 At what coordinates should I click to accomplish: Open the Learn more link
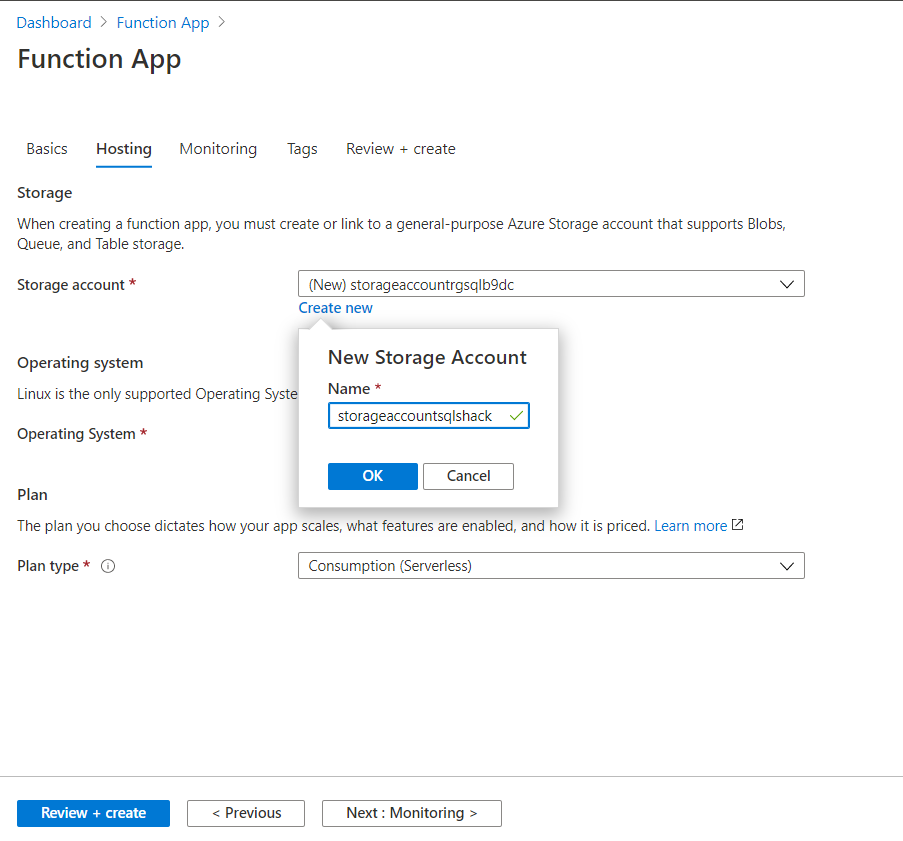pyautogui.click(x=690, y=525)
